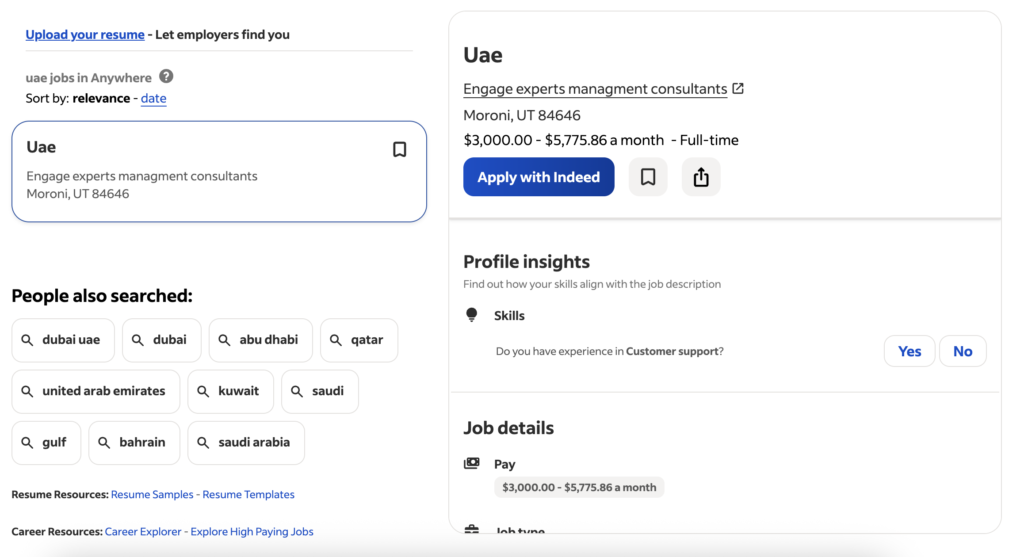Image resolution: width=1024 pixels, height=557 pixels.
Task: Open external link icon next to company name
Action: pos(738,88)
